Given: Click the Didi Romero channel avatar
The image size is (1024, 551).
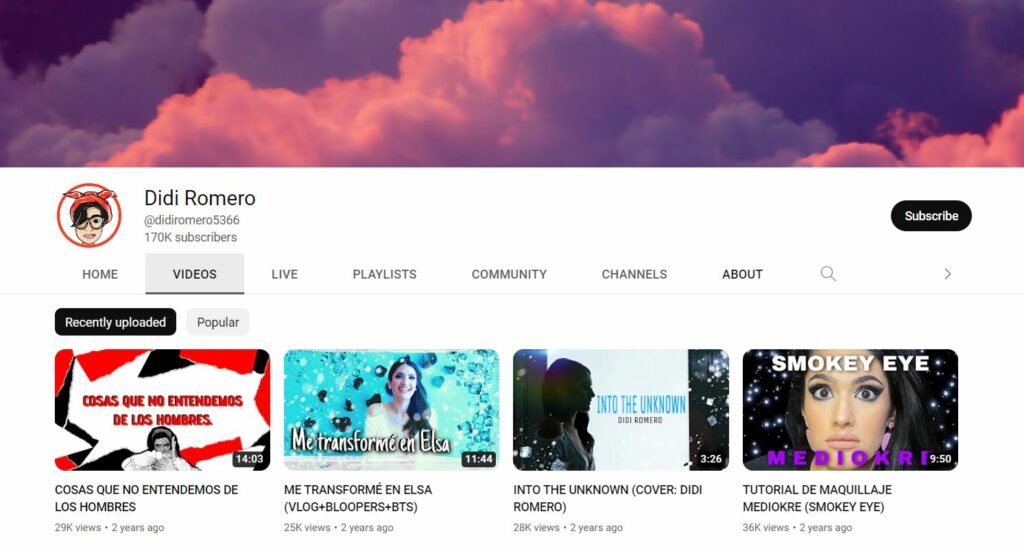Looking at the screenshot, I should click(89, 215).
